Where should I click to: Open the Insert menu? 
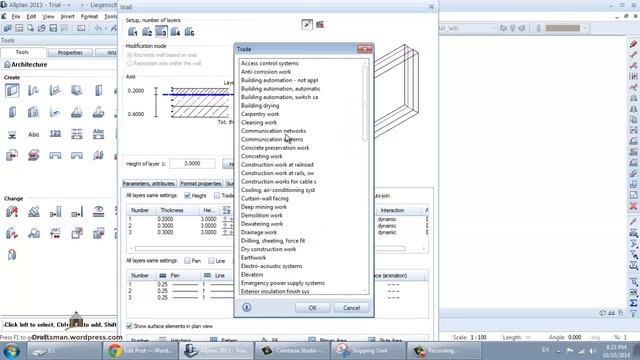click(x=67, y=17)
